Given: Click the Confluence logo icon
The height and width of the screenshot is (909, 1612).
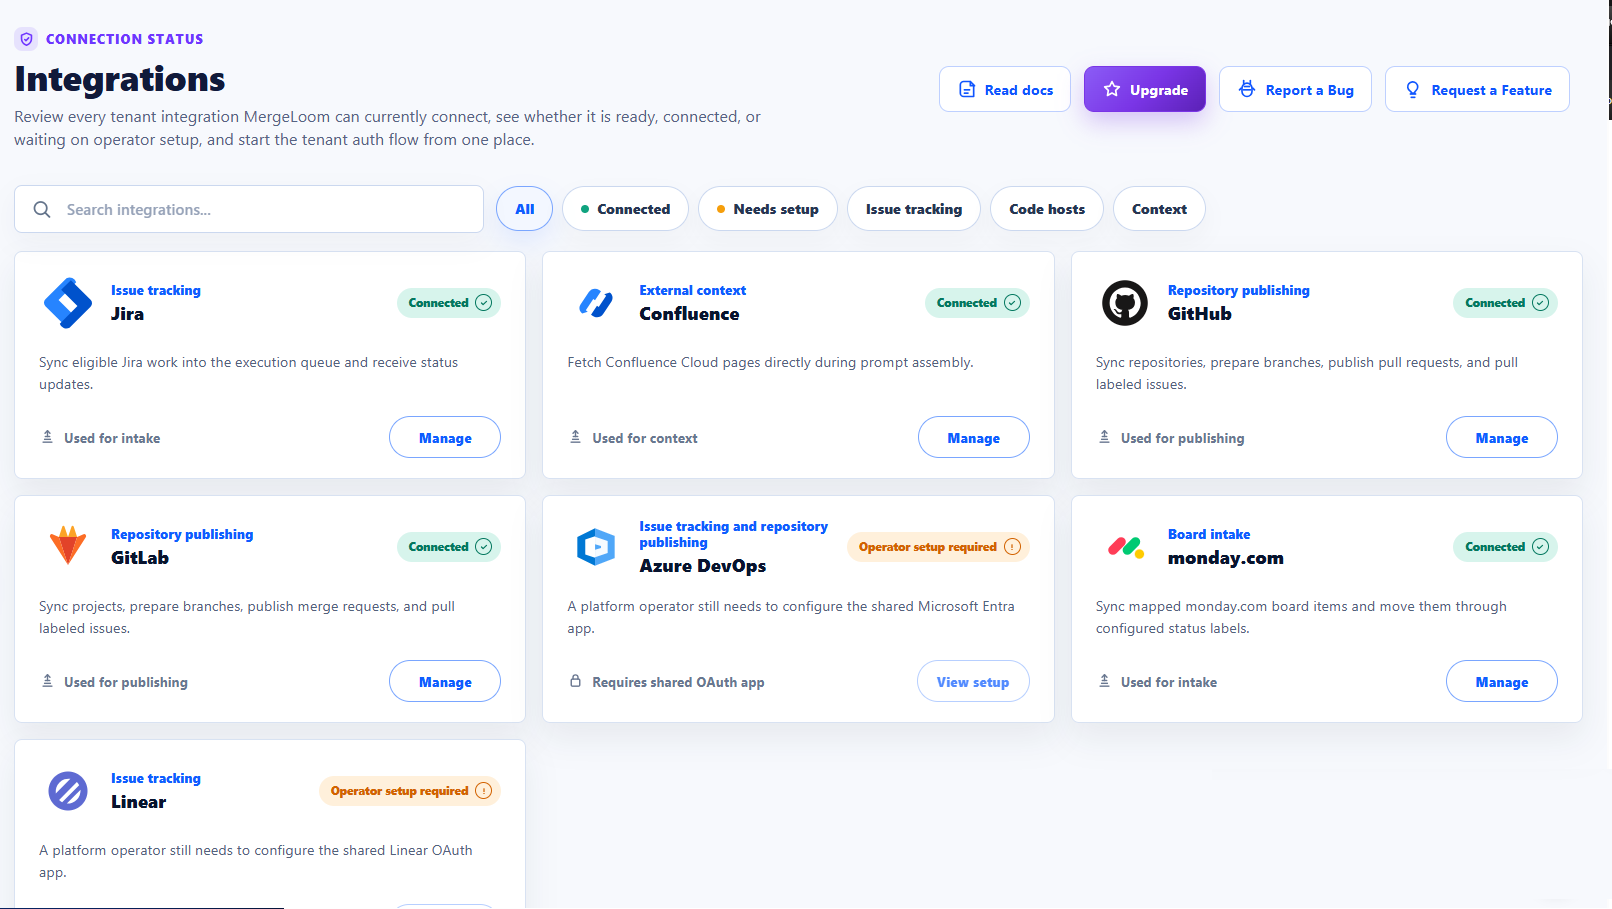Looking at the screenshot, I should tap(596, 303).
